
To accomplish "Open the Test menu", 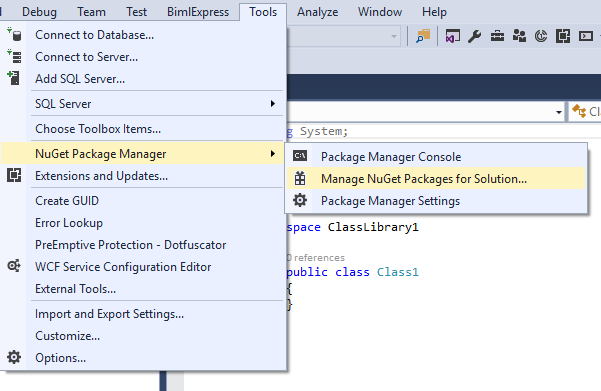I will click(x=136, y=12).
